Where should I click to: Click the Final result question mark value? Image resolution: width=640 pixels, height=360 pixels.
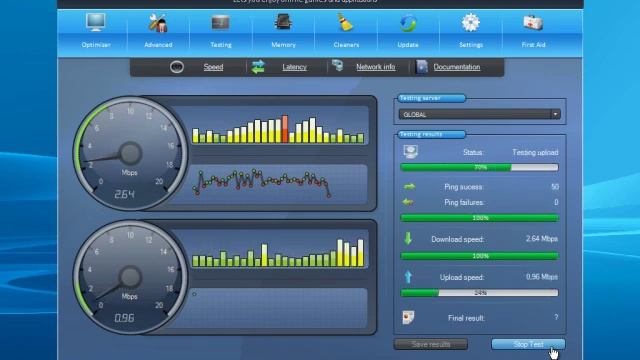(x=556, y=317)
